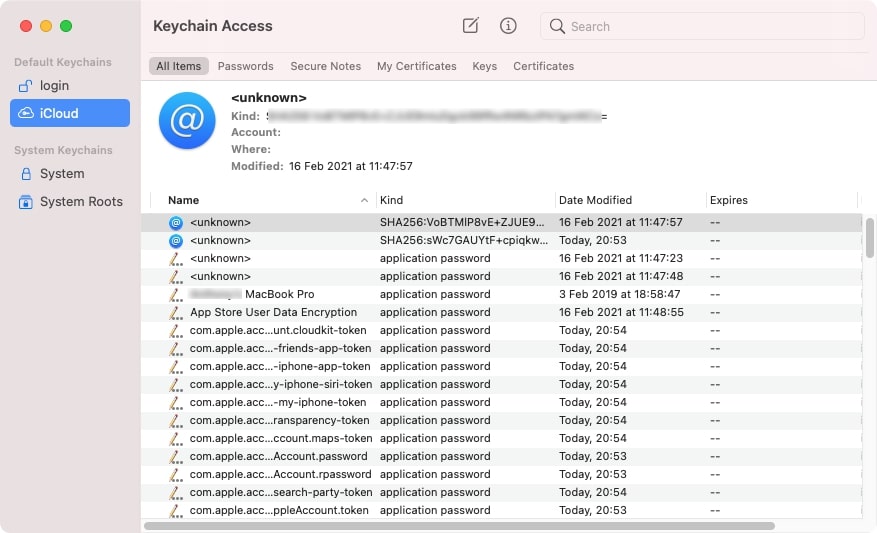Select the 'App Store User Data Encryption' entry
This screenshot has height=533, width=877.
click(501, 313)
